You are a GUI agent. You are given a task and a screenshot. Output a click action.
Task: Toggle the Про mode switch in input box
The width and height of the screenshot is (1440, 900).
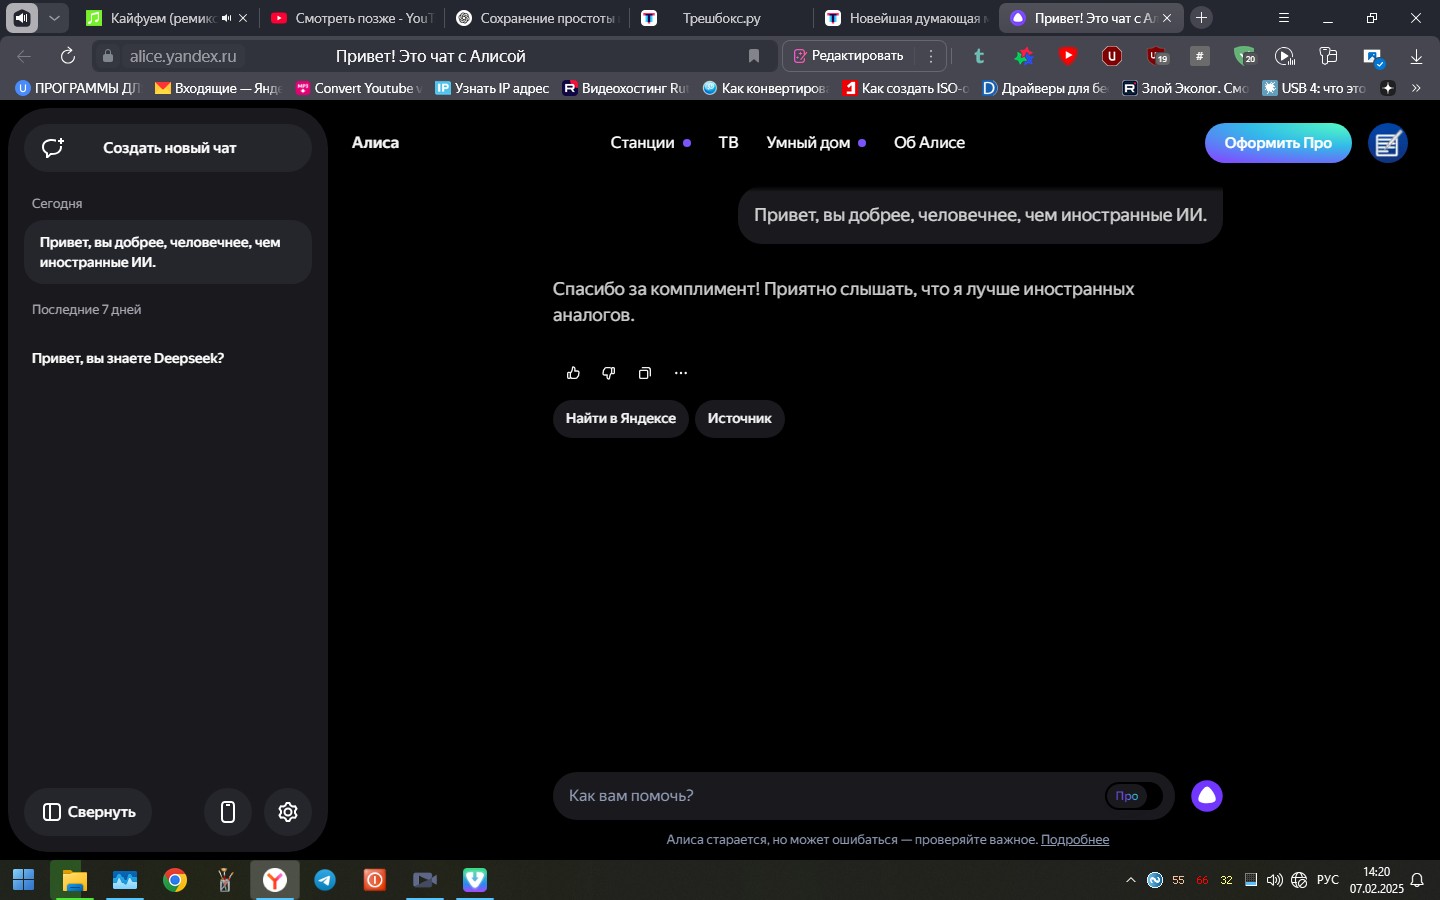[x=1133, y=796]
